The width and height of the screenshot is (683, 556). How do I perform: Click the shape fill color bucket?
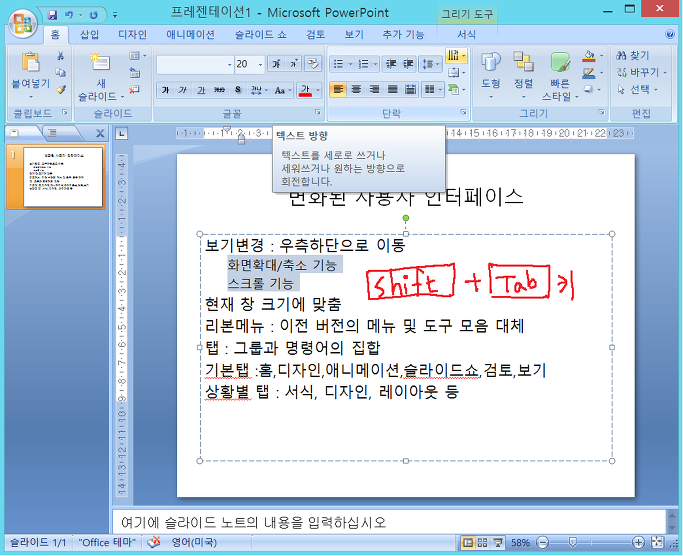click(x=589, y=56)
